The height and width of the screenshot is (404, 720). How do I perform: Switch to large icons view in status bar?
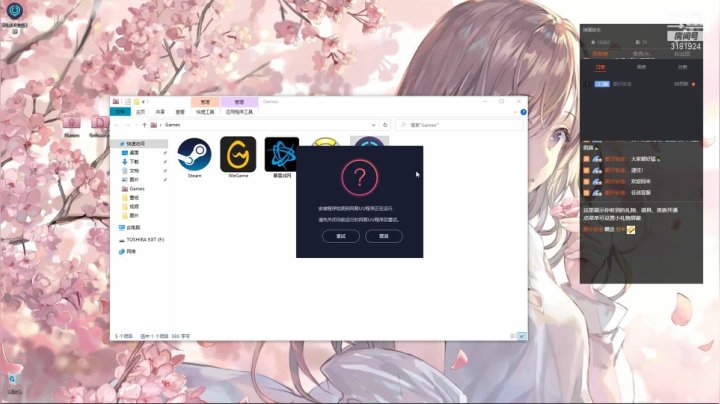pyautogui.click(x=522, y=337)
